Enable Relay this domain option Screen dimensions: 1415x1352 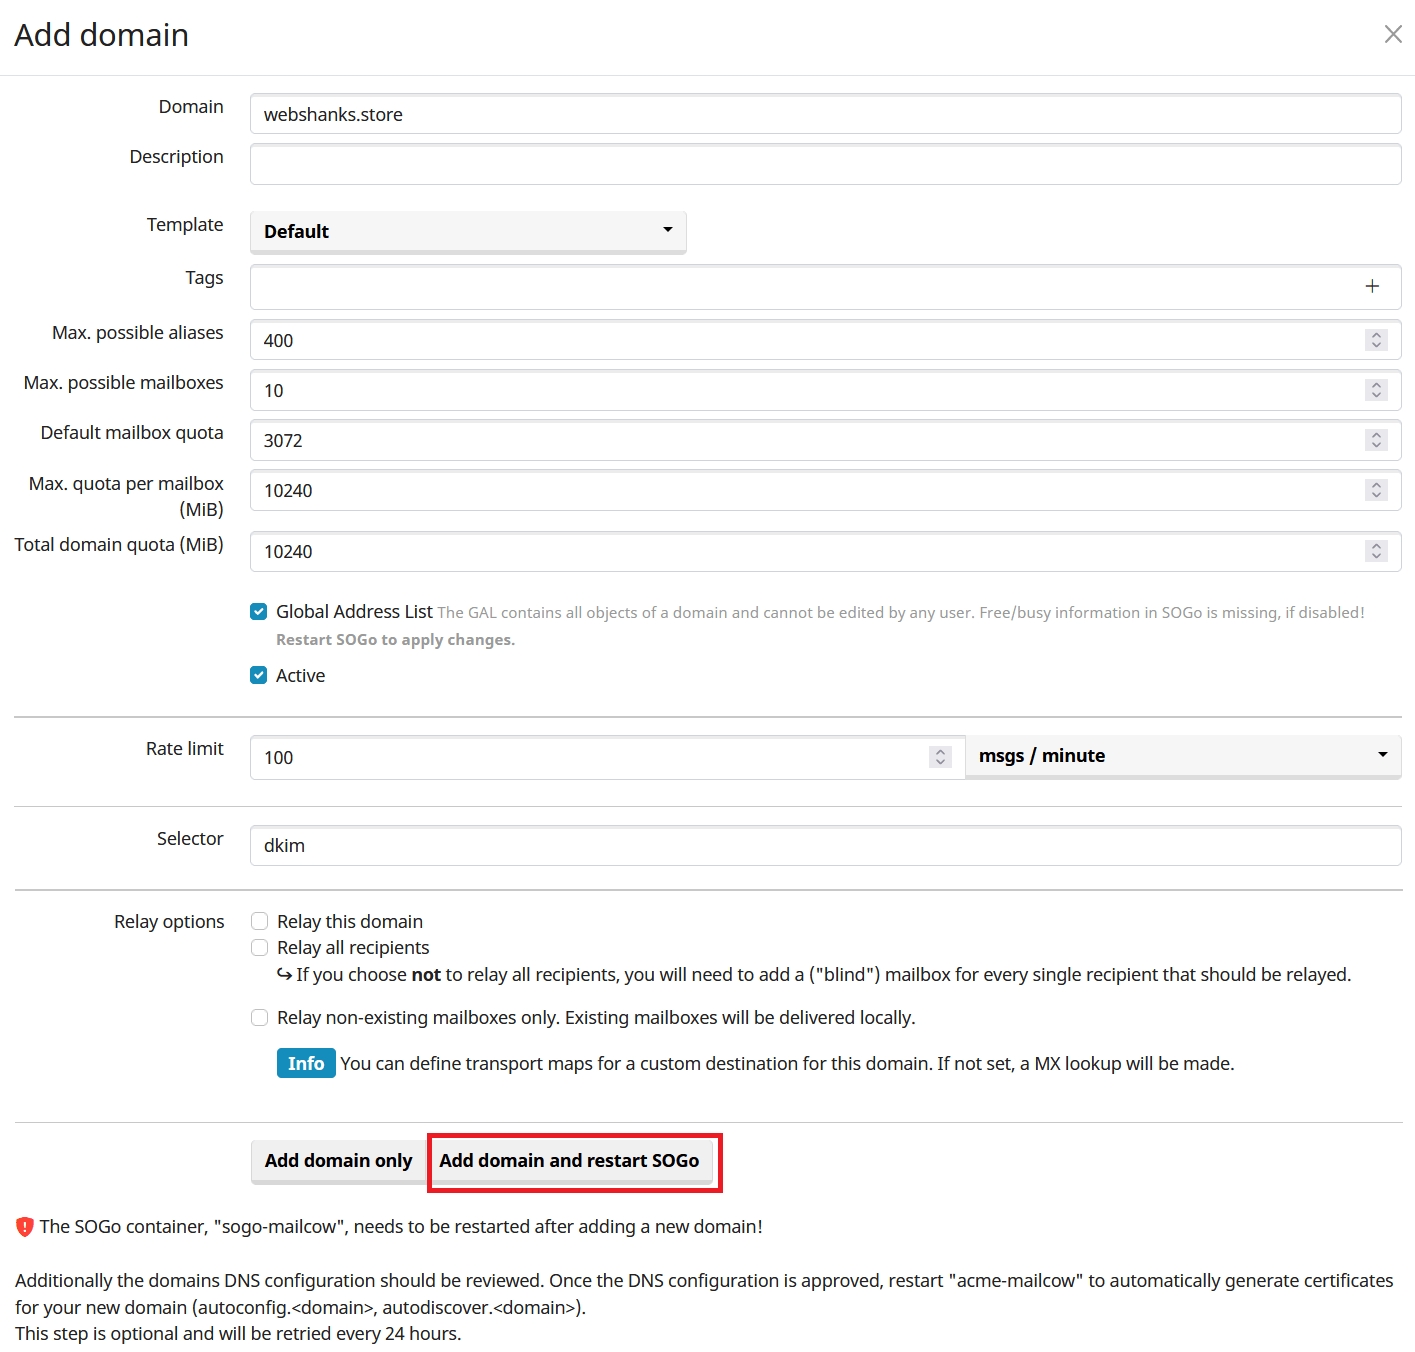(260, 922)
